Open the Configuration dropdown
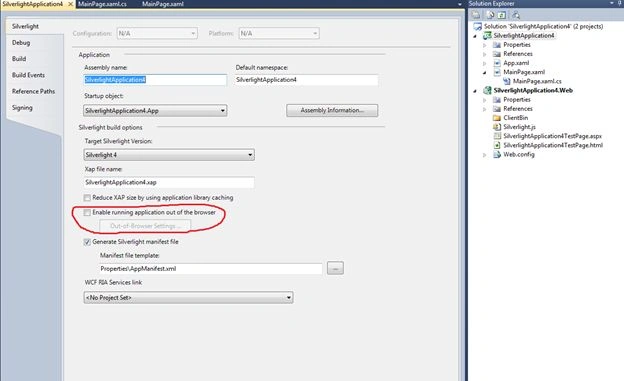Viewport: 624px width, 381px height. (x=193, y=33)
